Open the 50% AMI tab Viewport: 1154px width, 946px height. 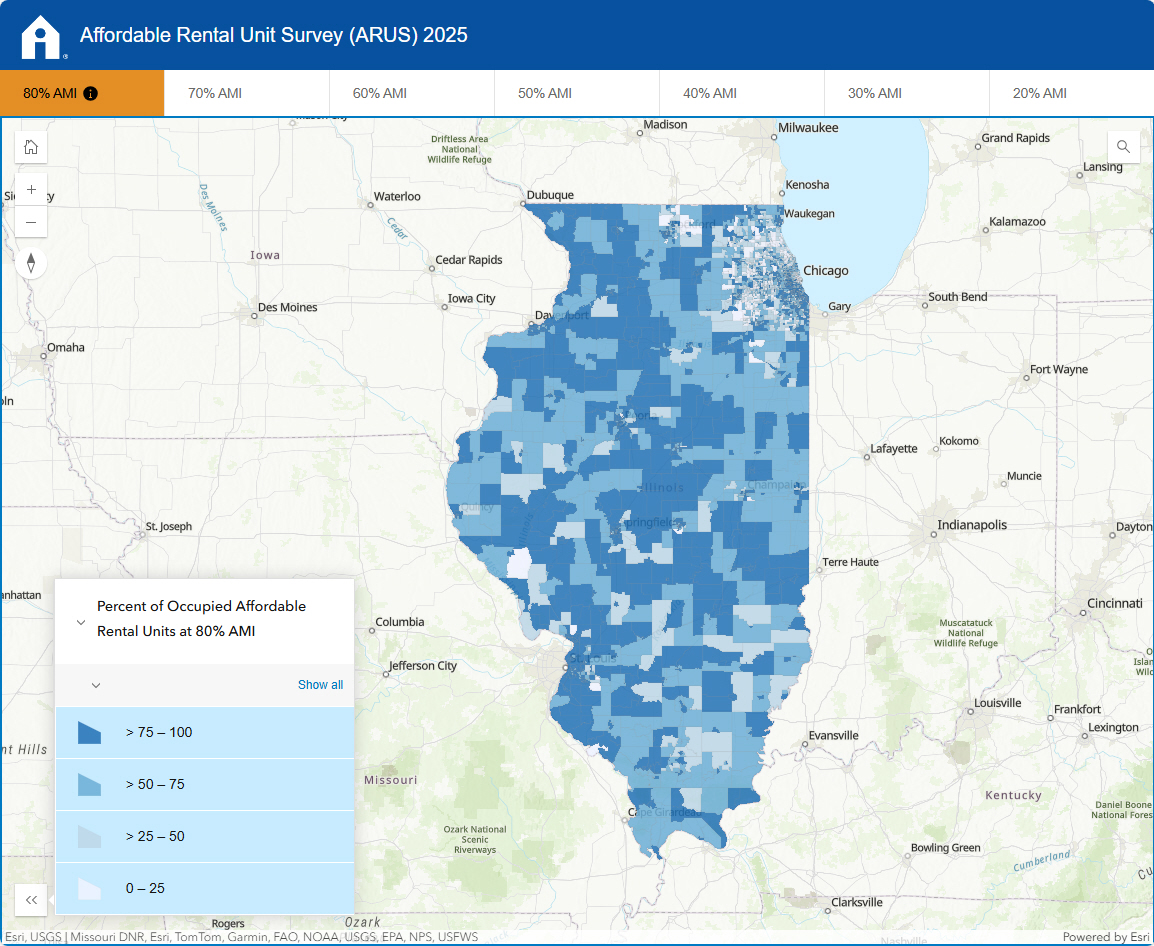click(576, 93)
